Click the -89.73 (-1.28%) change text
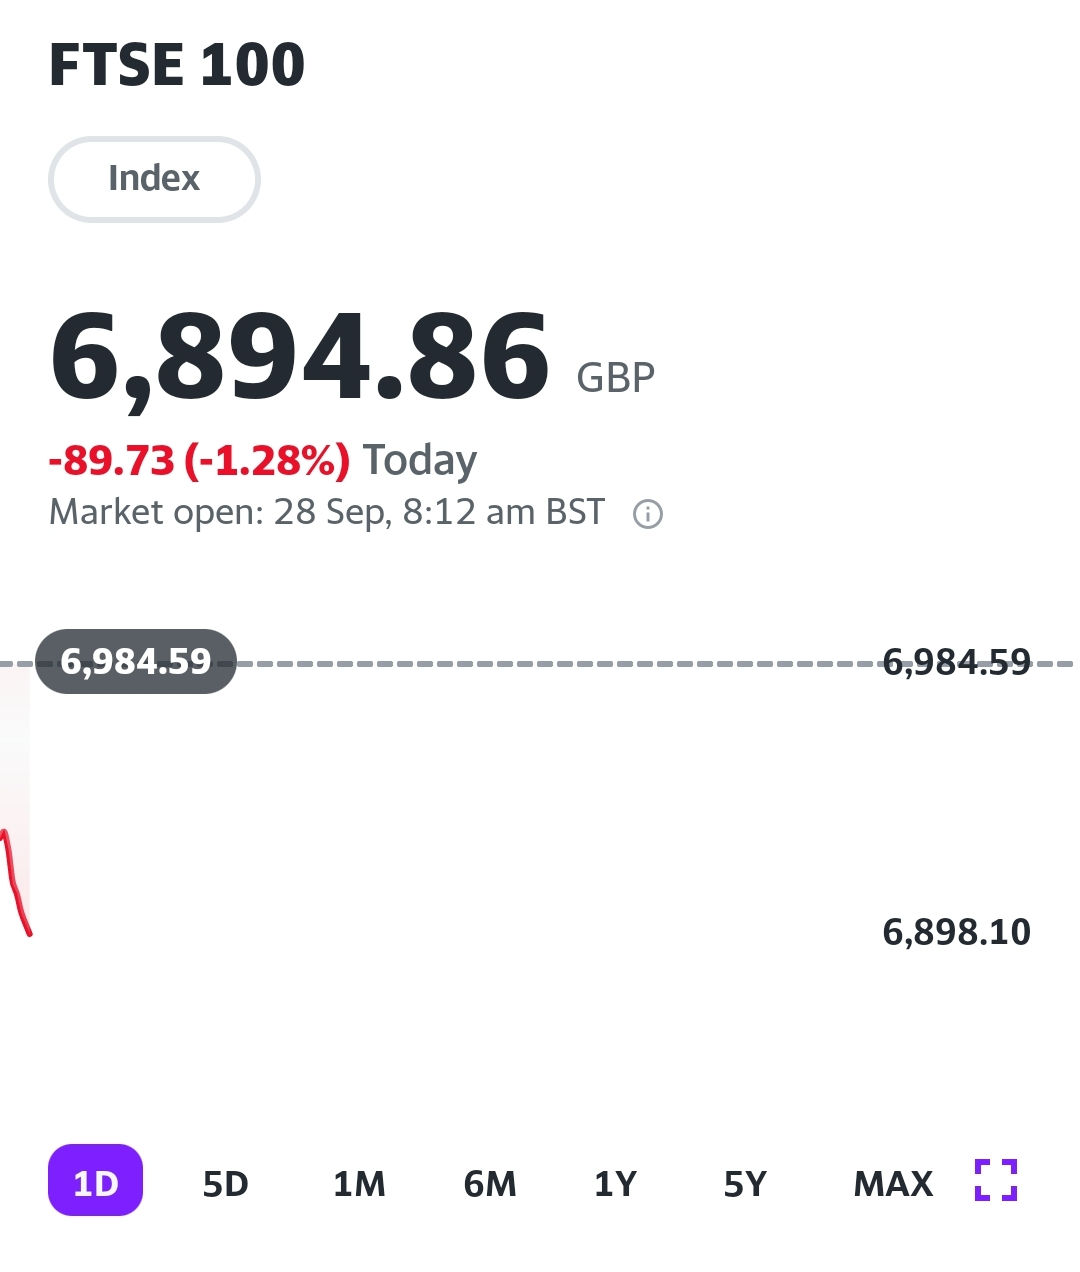This screenshot has height=1272, width=1080. point(199,460)
